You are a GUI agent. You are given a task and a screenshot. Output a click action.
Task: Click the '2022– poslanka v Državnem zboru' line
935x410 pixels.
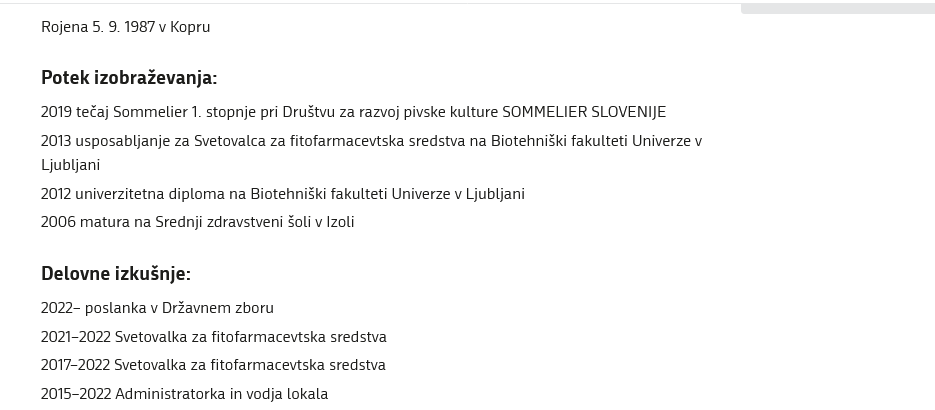[x=157, y=308]
